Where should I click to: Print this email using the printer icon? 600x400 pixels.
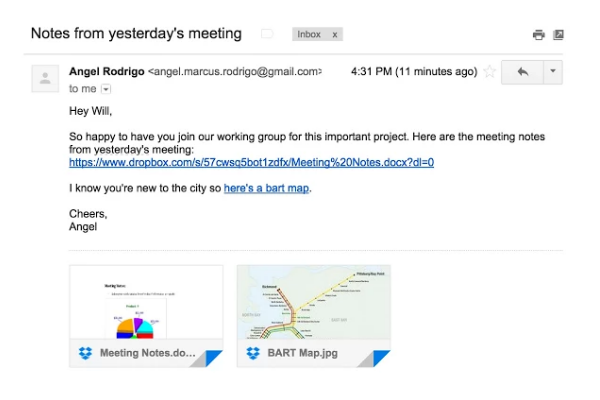point(539,35)
